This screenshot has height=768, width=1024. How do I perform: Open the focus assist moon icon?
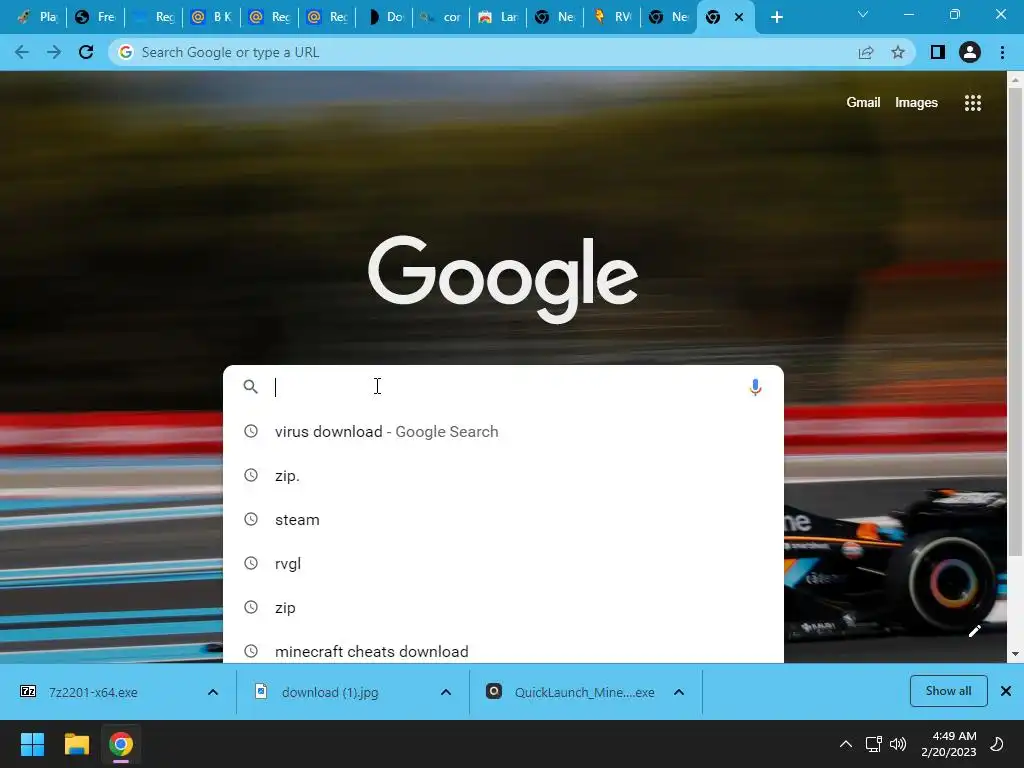pos(997,744)
